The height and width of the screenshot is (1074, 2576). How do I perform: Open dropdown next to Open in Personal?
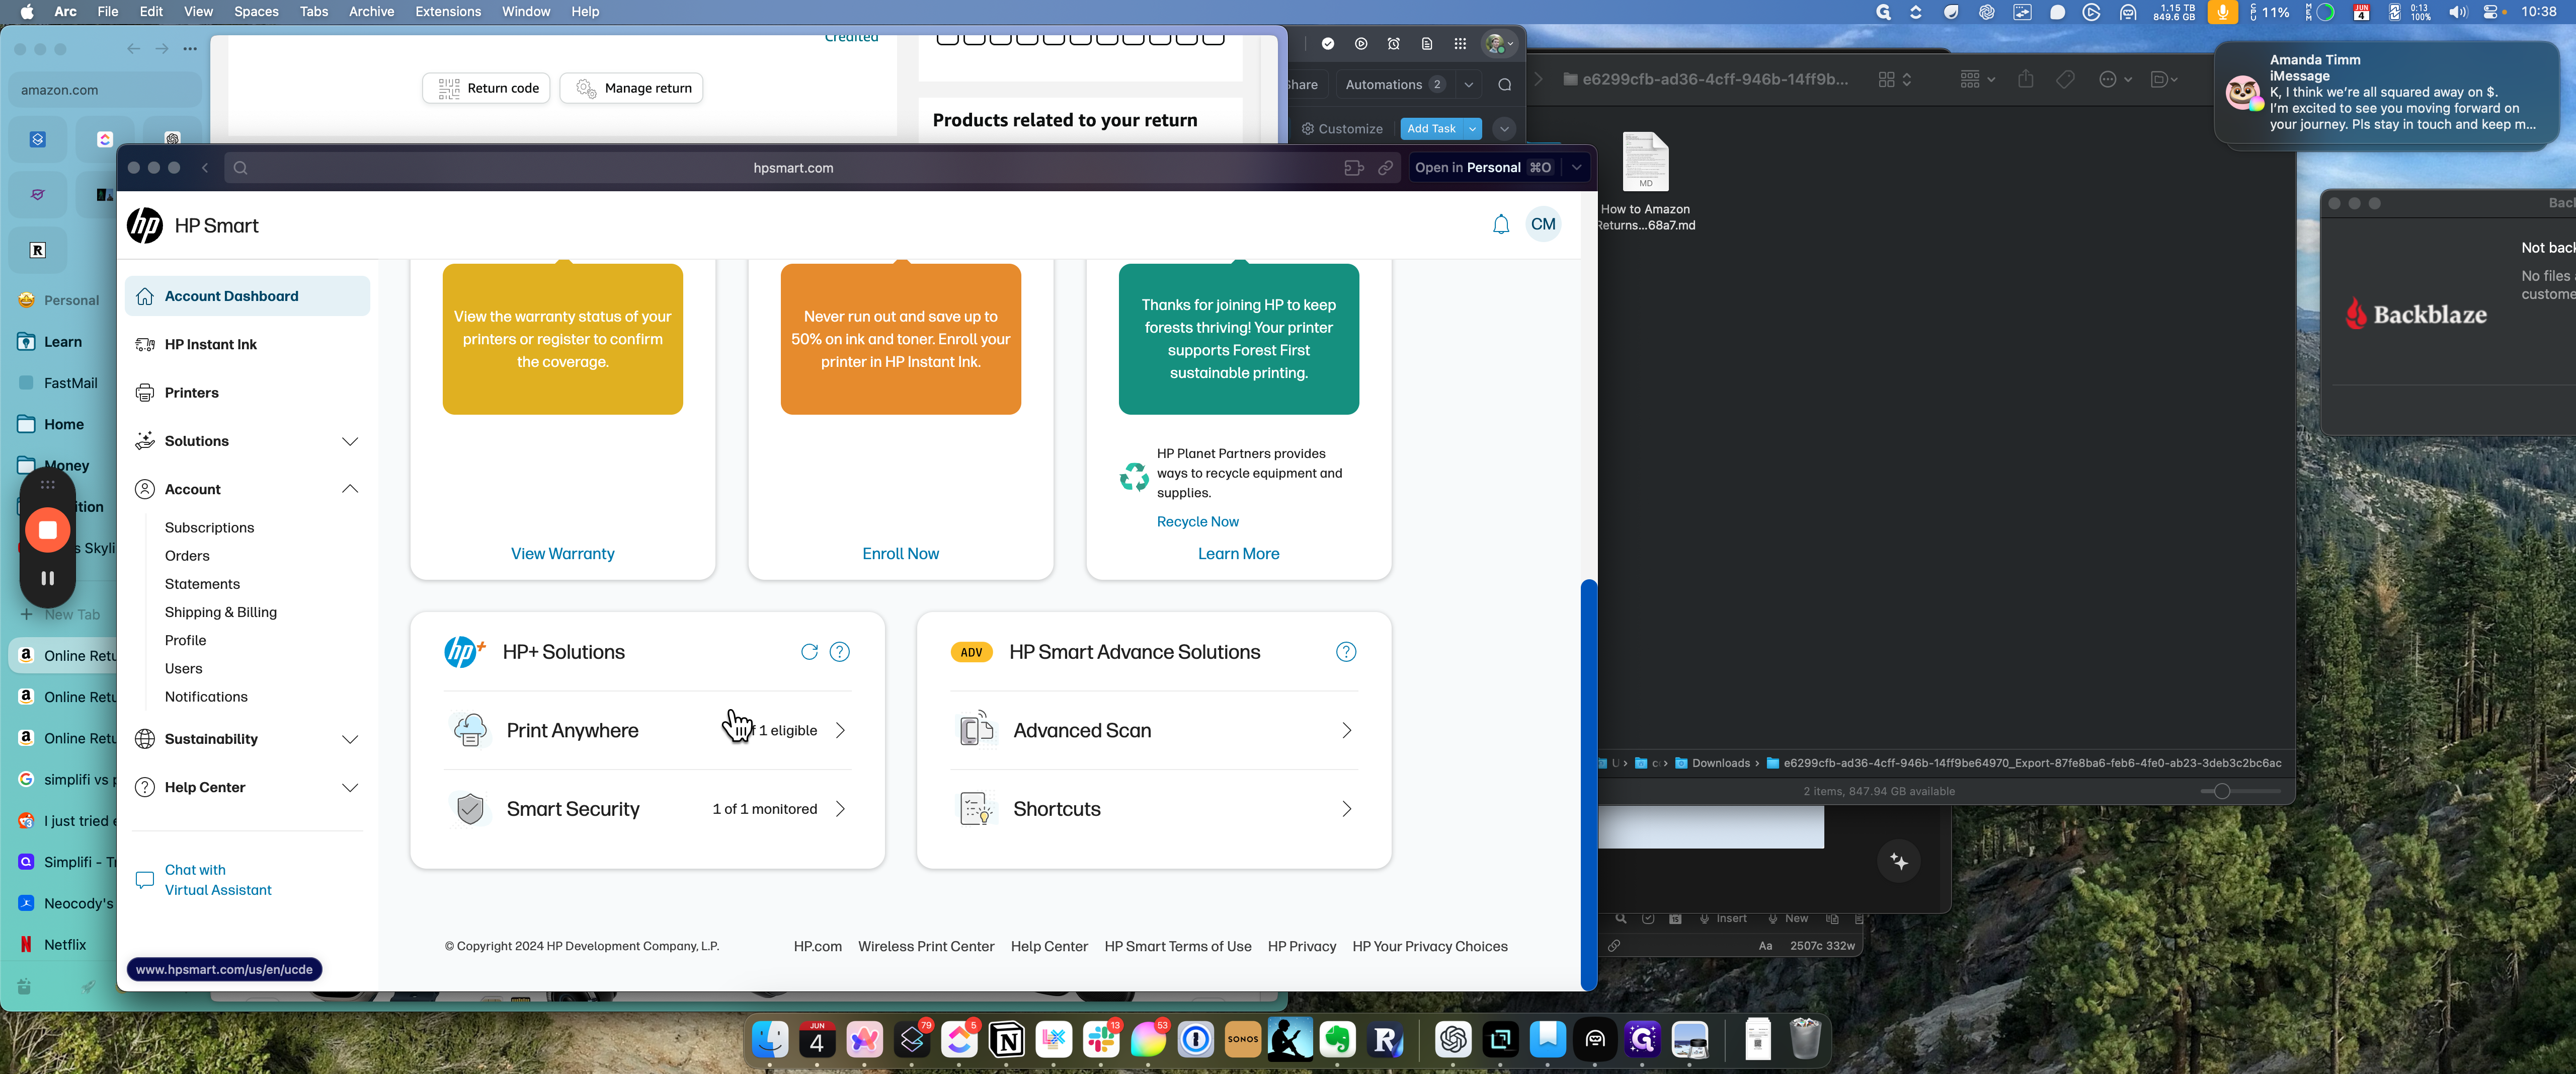pyautogui.click(x=1576, y=168)
